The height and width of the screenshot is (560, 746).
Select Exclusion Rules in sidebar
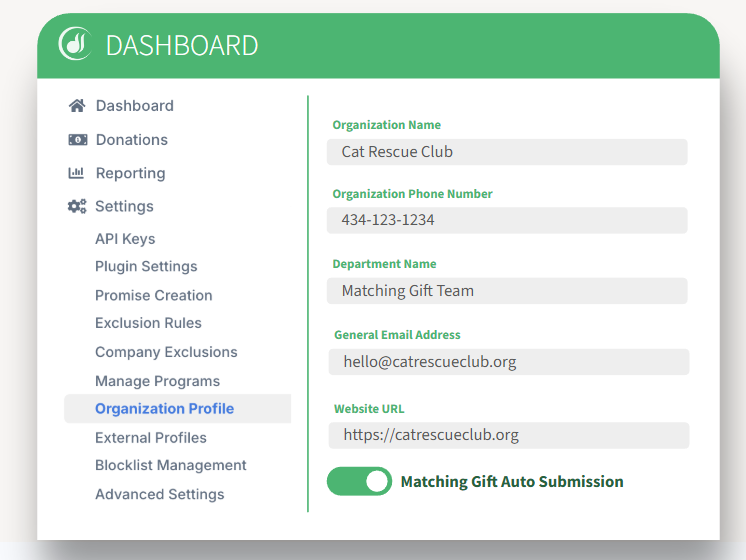pyautogui.click(x=148, y=323)
